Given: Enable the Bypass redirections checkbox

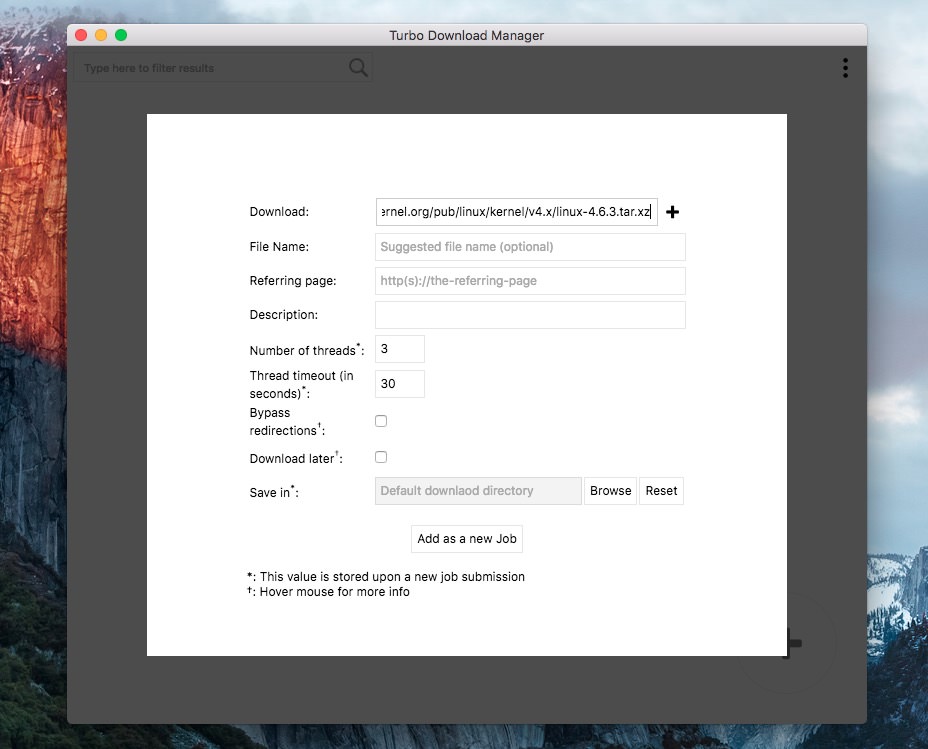Looking at the screenshot, I should pyautogui.click(x=381, y=421).
